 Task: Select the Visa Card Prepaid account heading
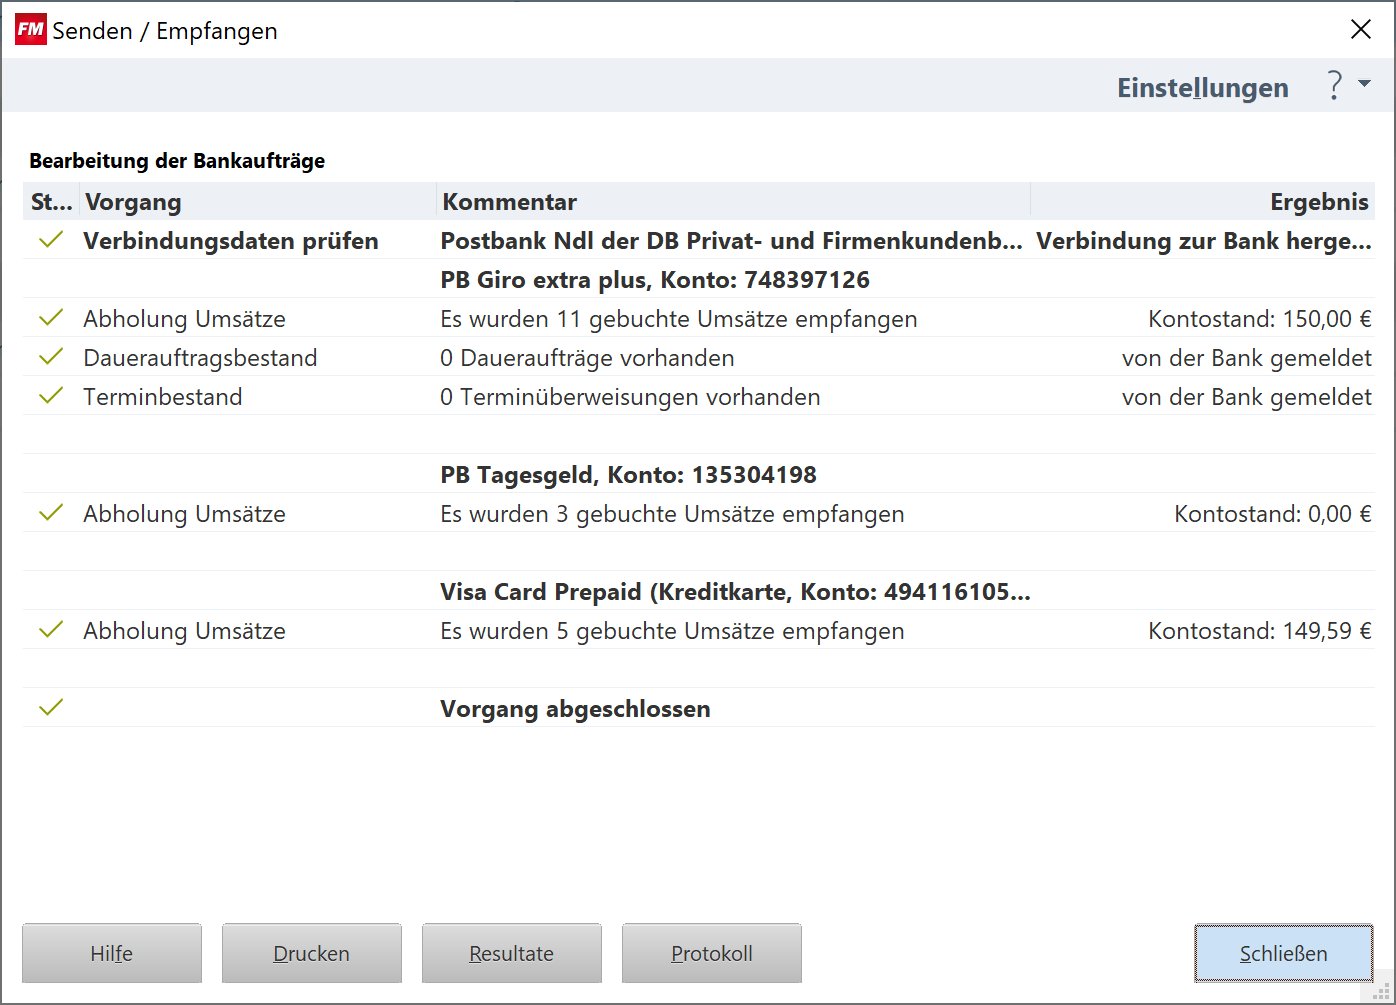(735, 592)
